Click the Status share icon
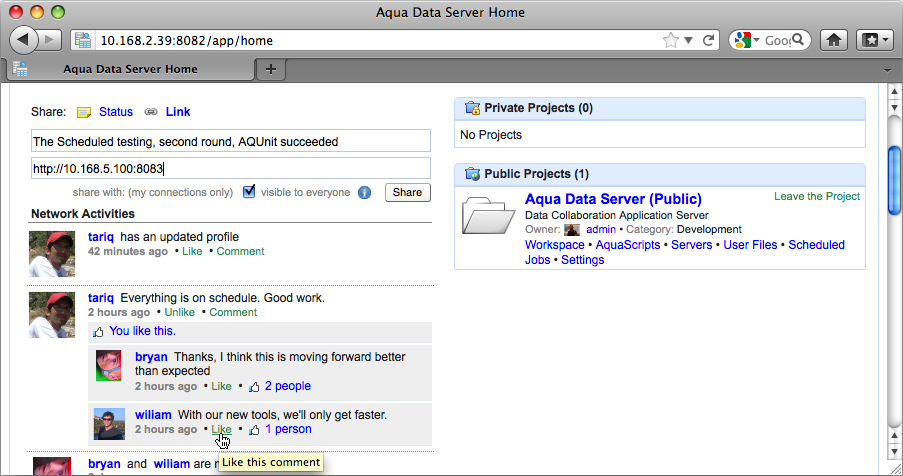 click(84, 112)
